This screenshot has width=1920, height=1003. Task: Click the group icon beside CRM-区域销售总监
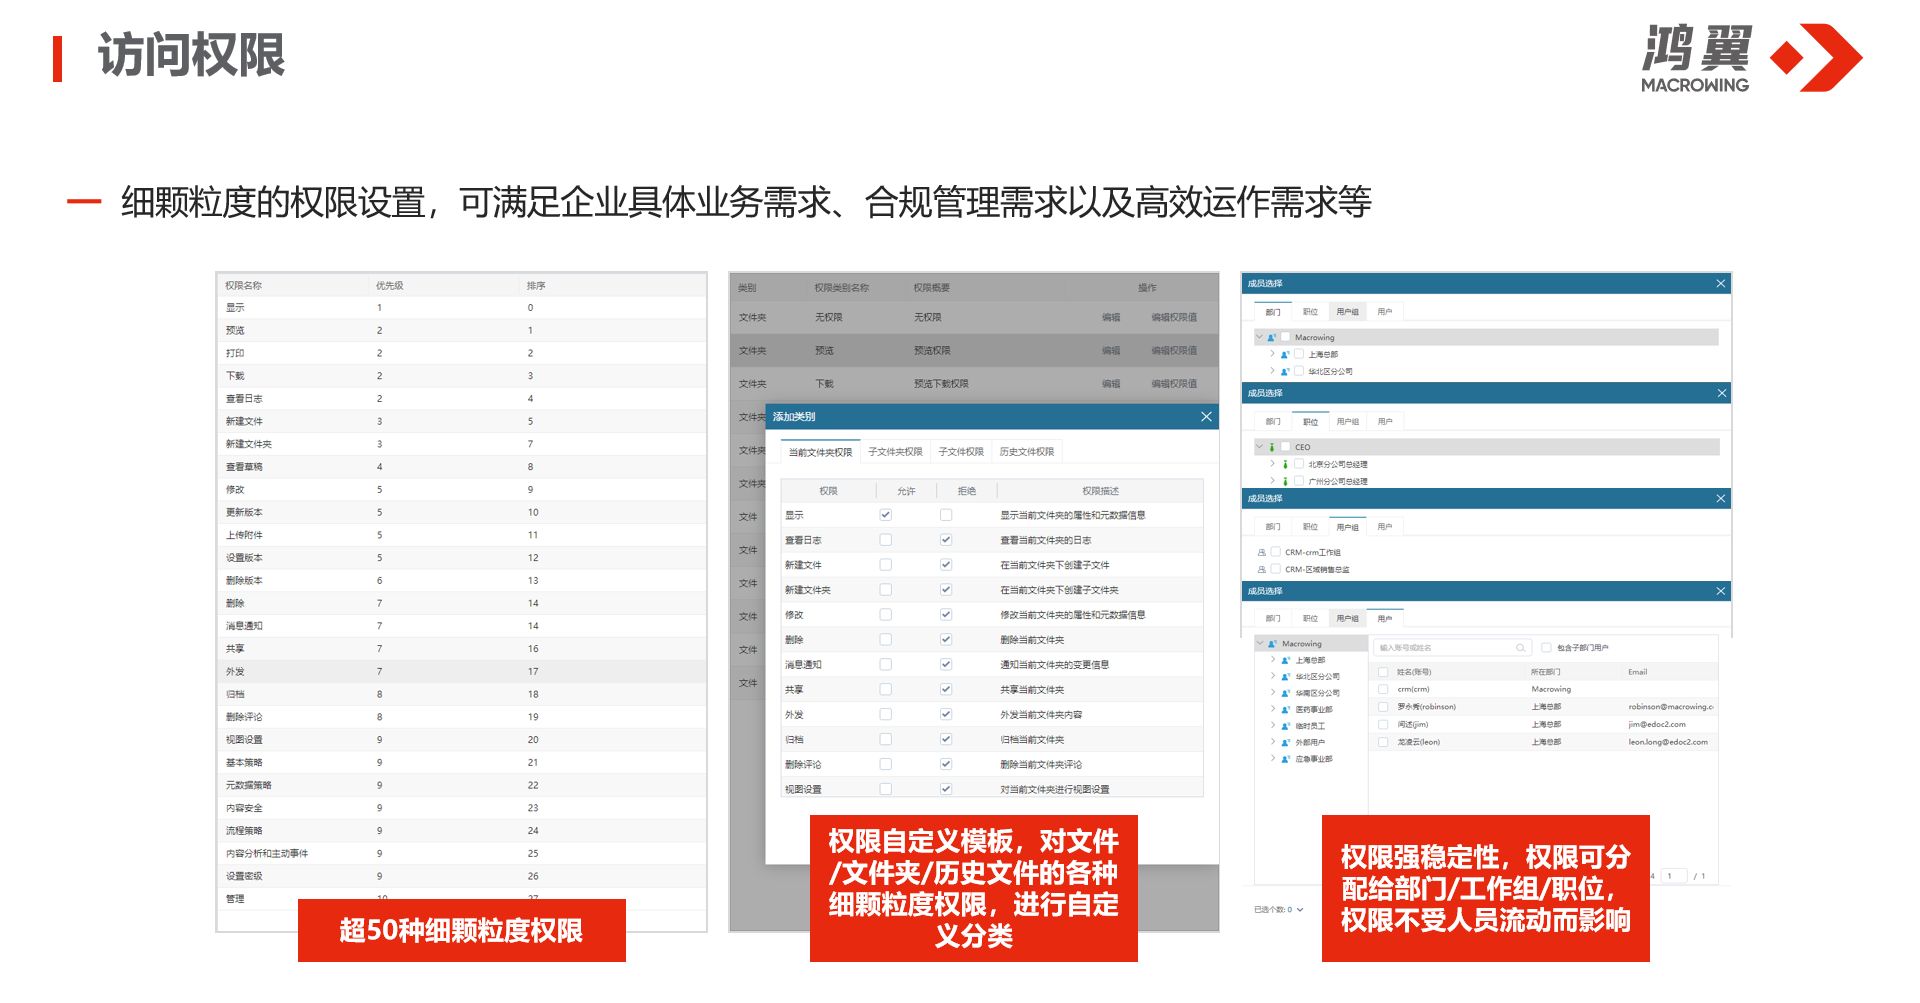point(1261,569)
